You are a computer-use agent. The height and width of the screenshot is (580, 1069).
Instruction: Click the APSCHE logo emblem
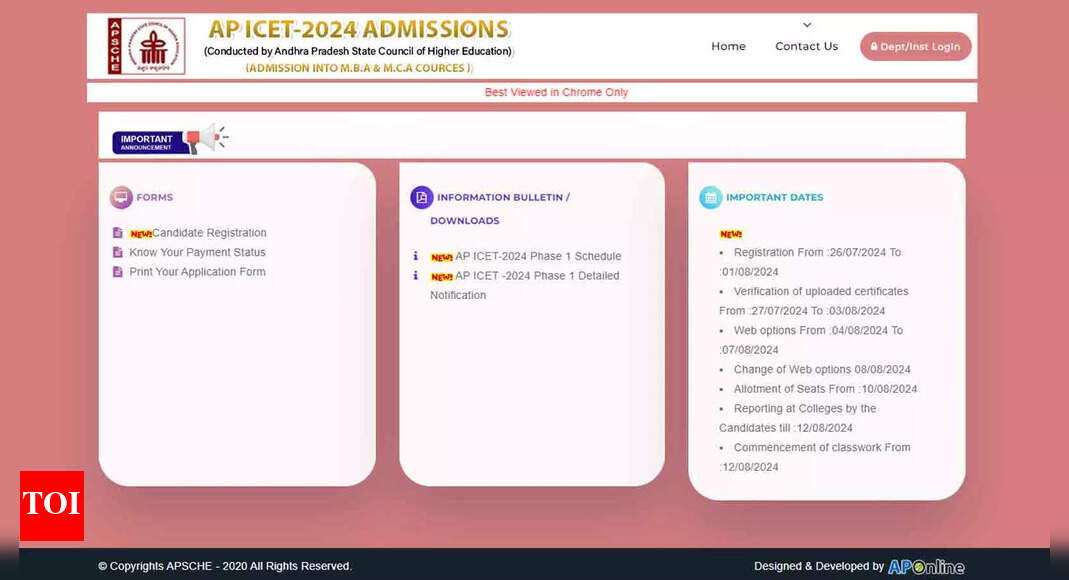146,46
